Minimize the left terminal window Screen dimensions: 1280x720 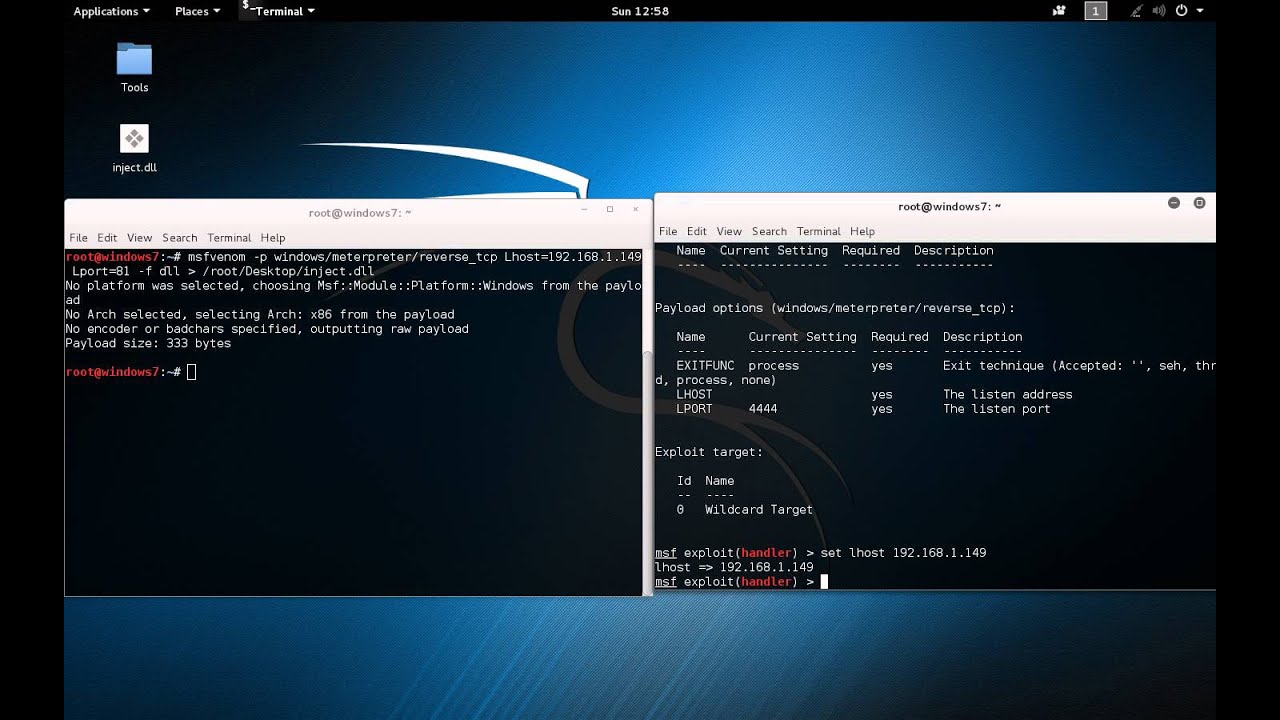584,210
